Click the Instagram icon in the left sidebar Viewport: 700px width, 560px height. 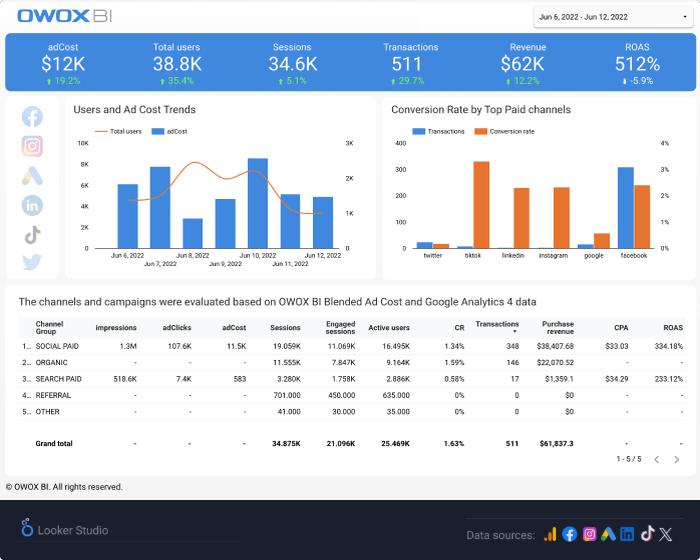32,146
